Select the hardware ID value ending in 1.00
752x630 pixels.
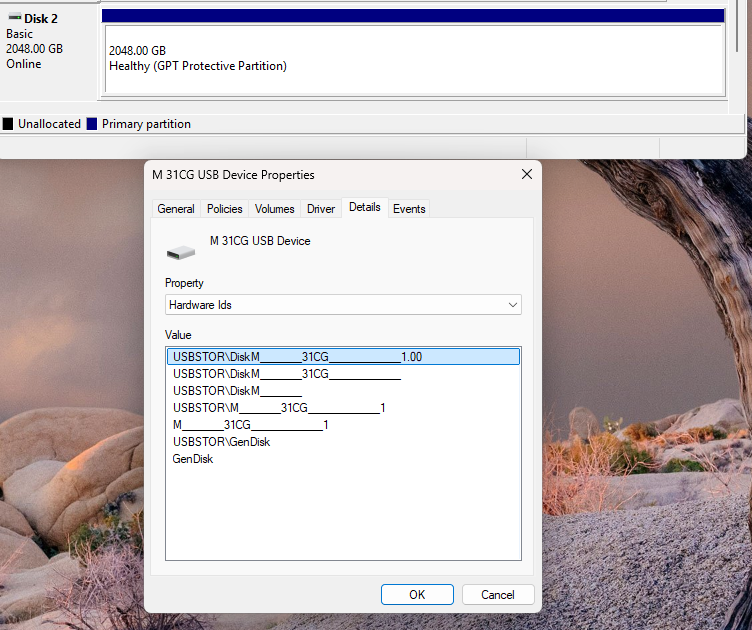point(297,356)
